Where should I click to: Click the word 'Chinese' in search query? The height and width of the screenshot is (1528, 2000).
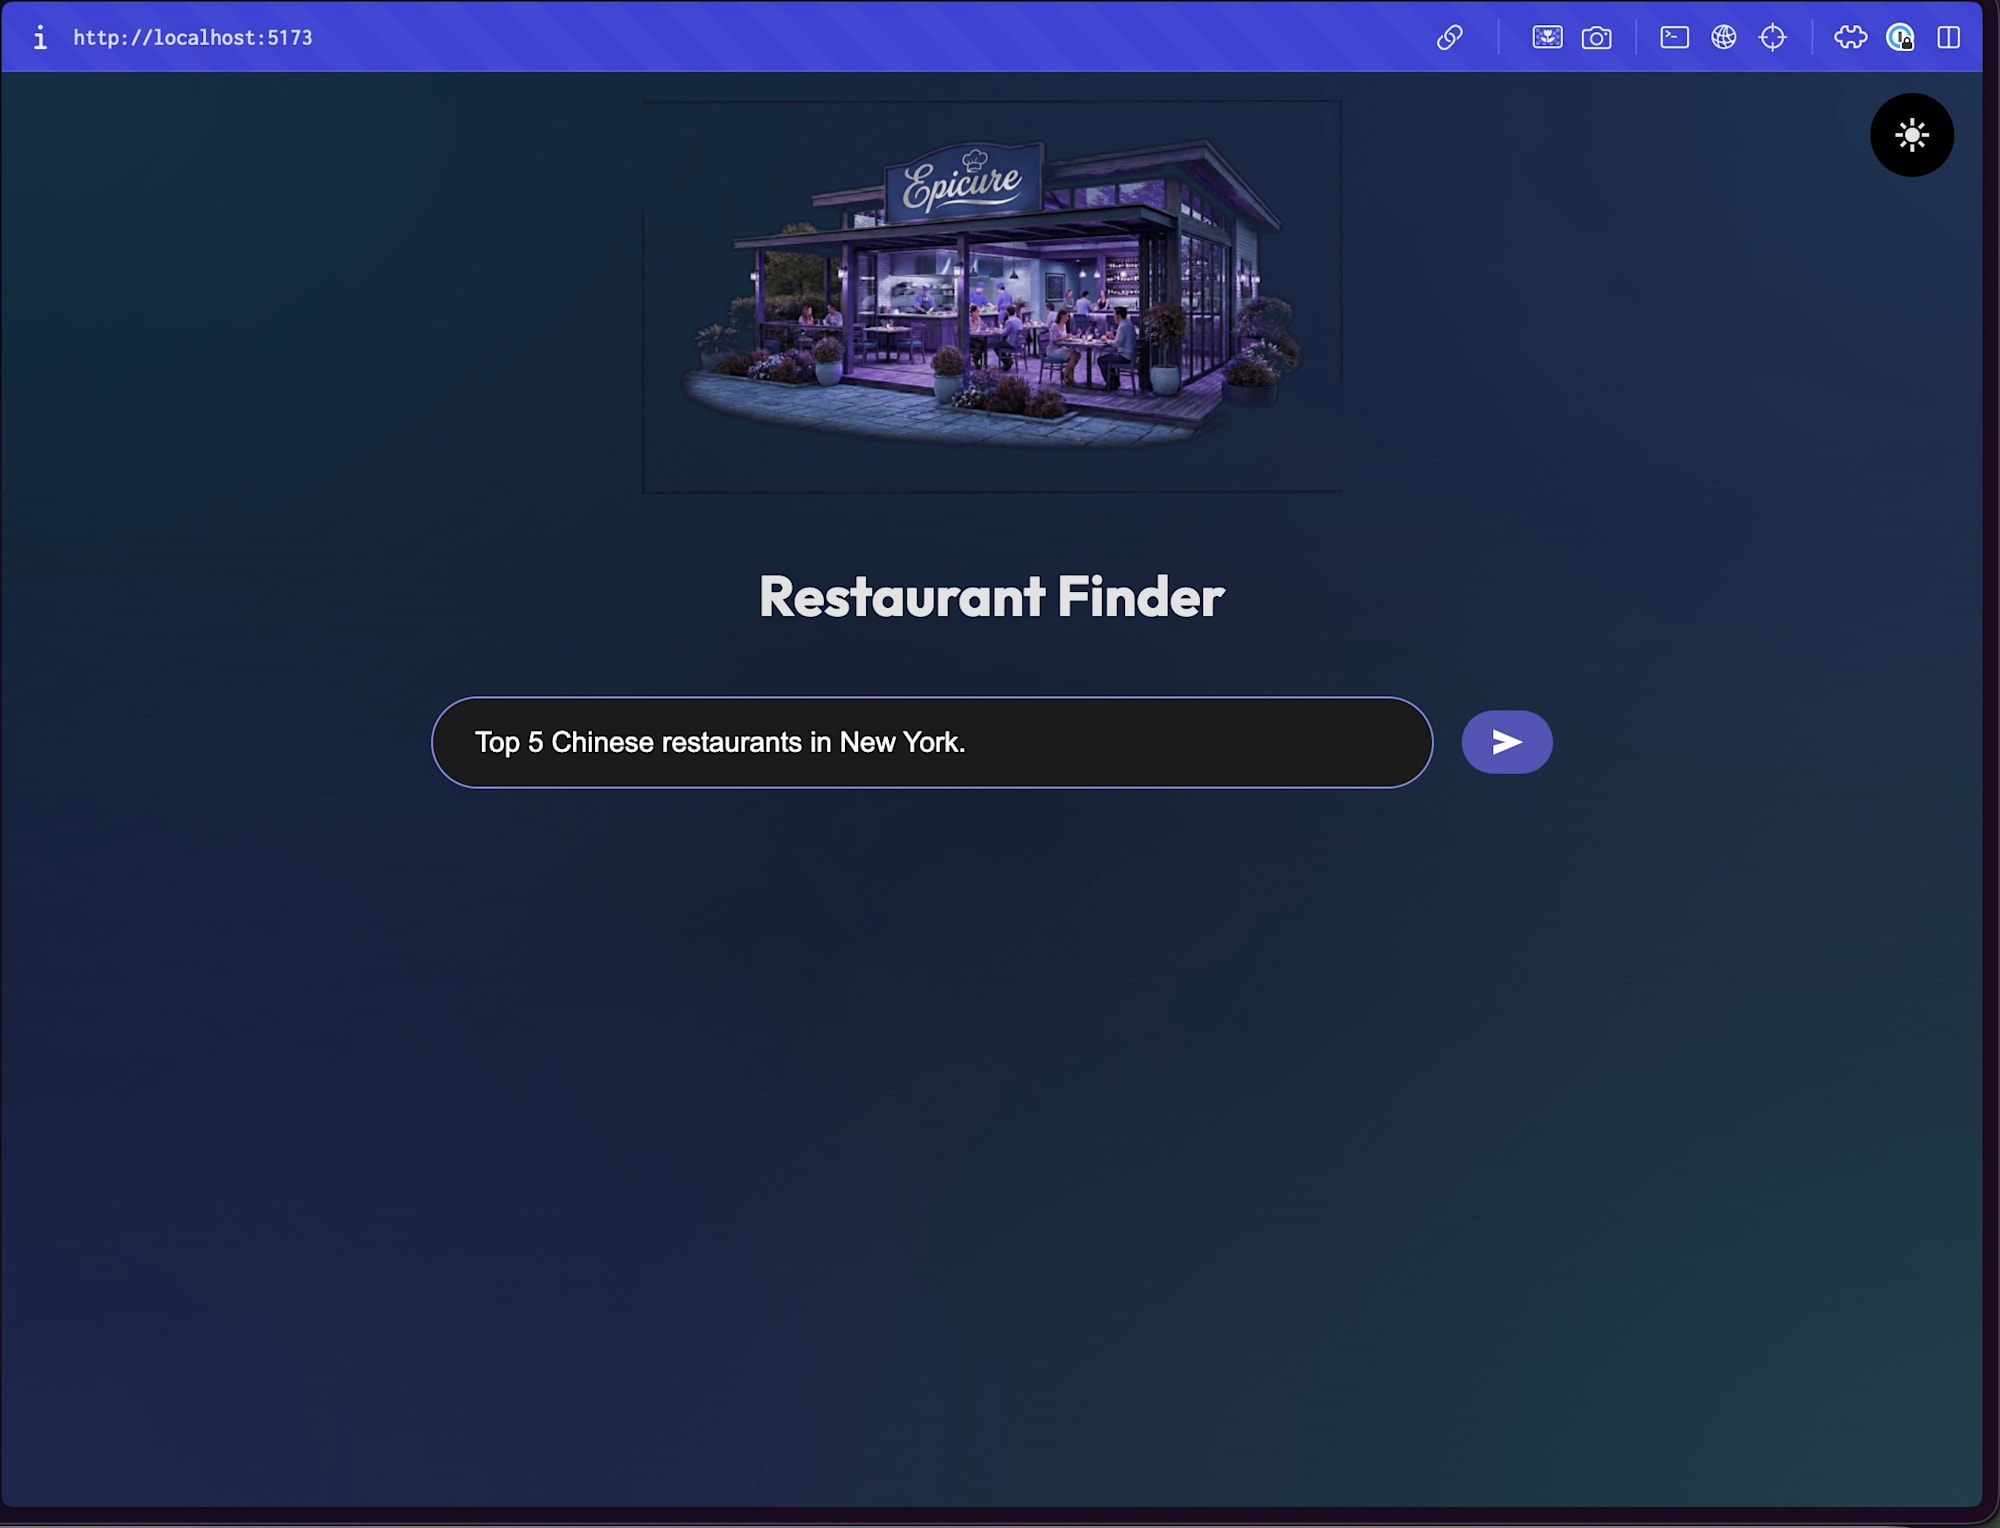tap(602, 742)
